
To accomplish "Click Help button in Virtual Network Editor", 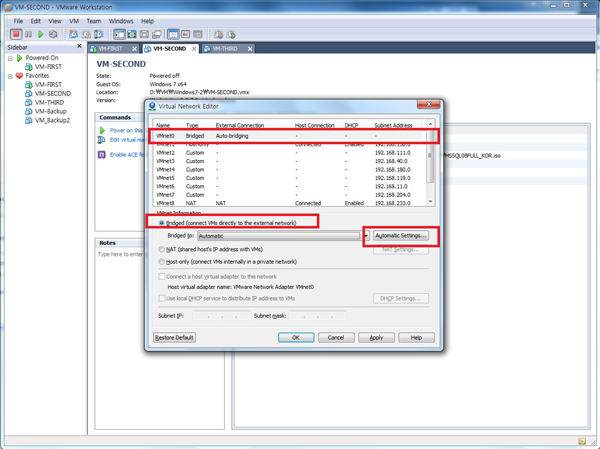I will (416, 338).
